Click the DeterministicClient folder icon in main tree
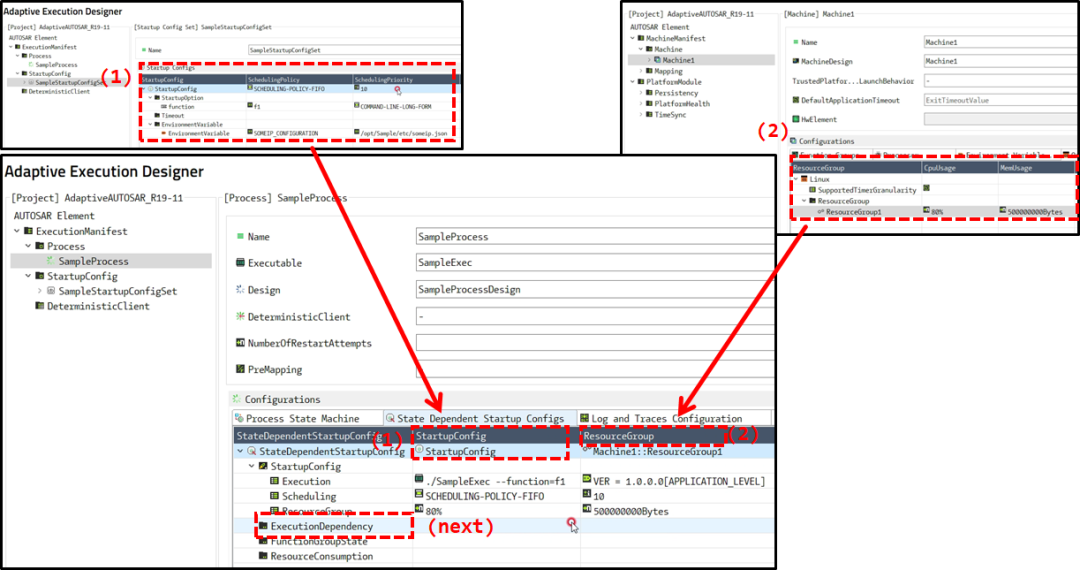1080x570 pixels. click(40, 306)
